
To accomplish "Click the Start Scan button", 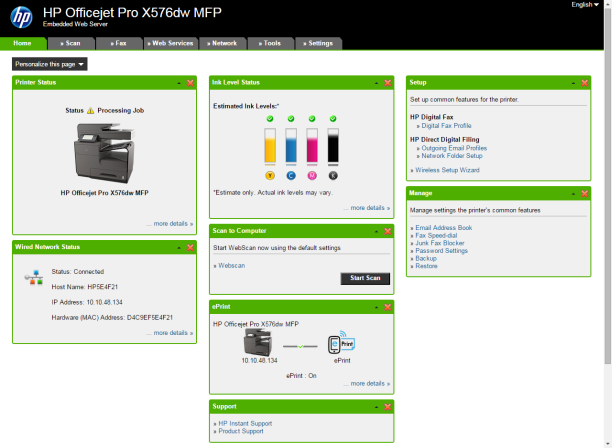I will 365,278.
